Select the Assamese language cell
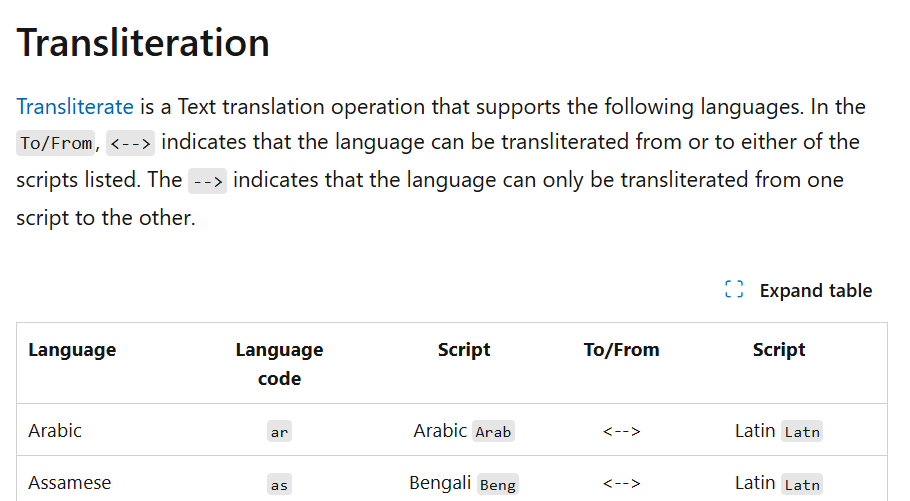The image size is (910, 501). click(69, 483)
